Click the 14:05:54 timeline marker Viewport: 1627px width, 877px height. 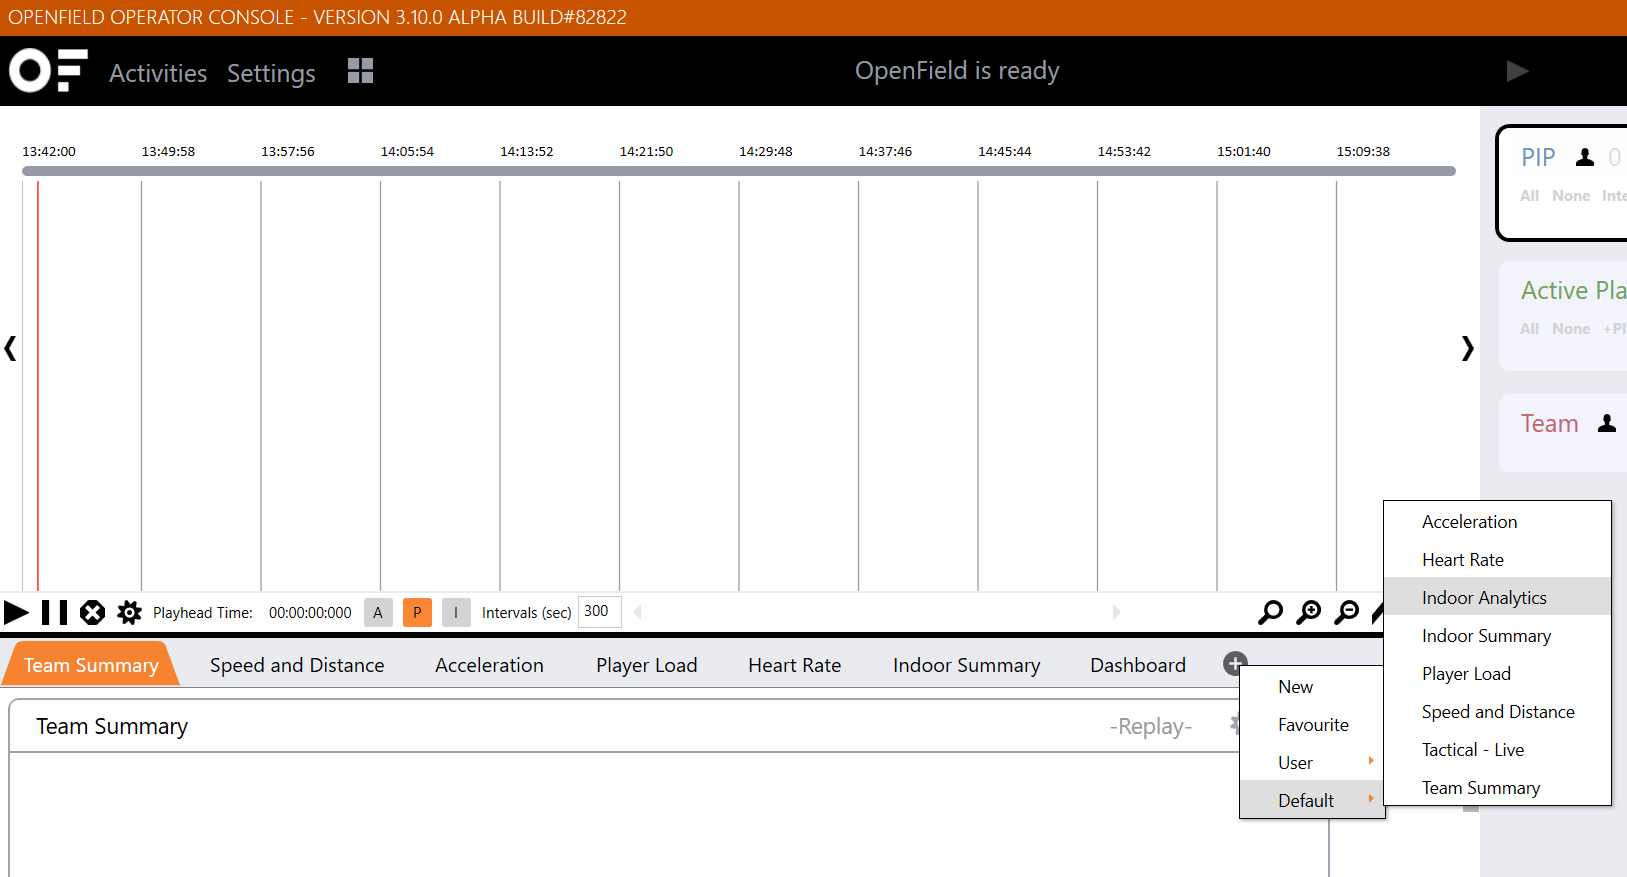407,152
